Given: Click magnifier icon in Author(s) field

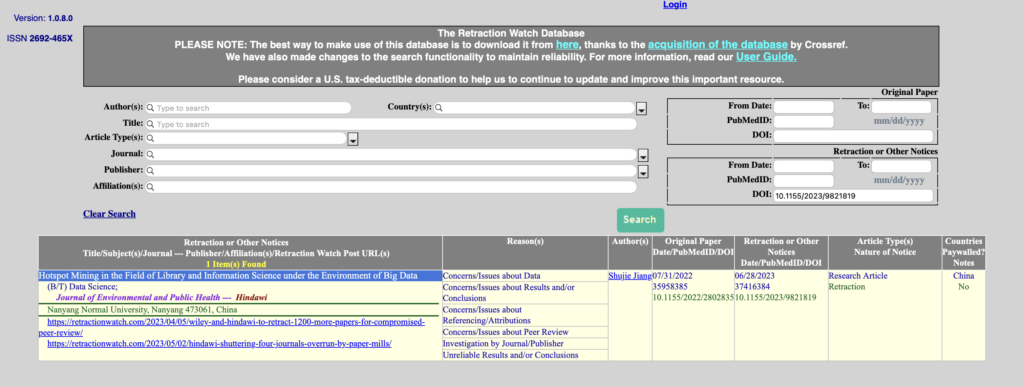Looking at the screenshot, I should (x=150, y=108).
